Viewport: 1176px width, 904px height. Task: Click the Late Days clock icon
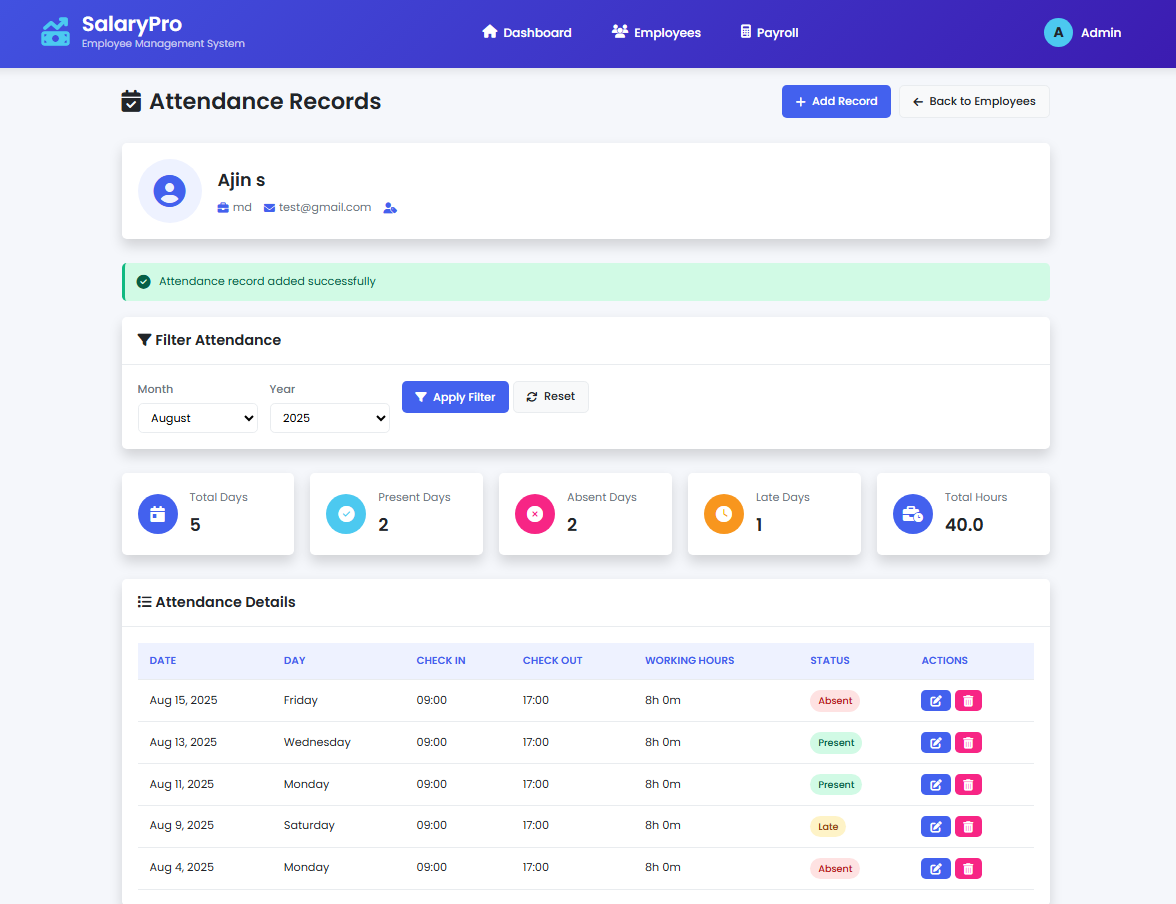724,514
